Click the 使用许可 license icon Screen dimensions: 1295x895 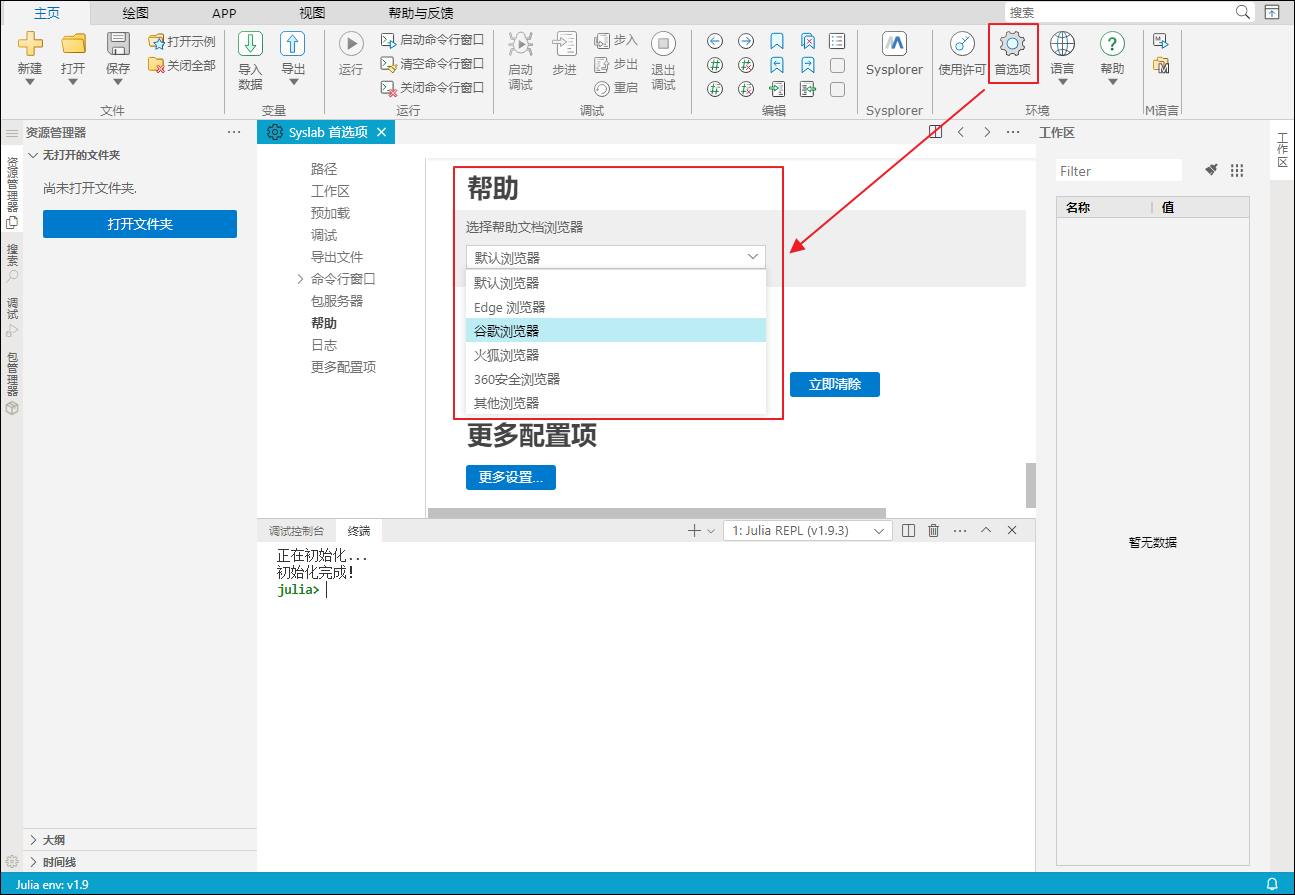pyautogui.click(x=962, y=45)
